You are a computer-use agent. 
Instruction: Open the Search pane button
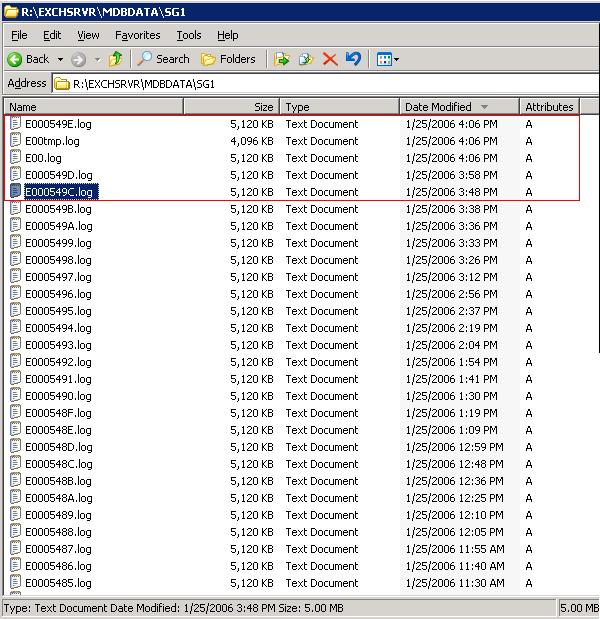point(163,59)
